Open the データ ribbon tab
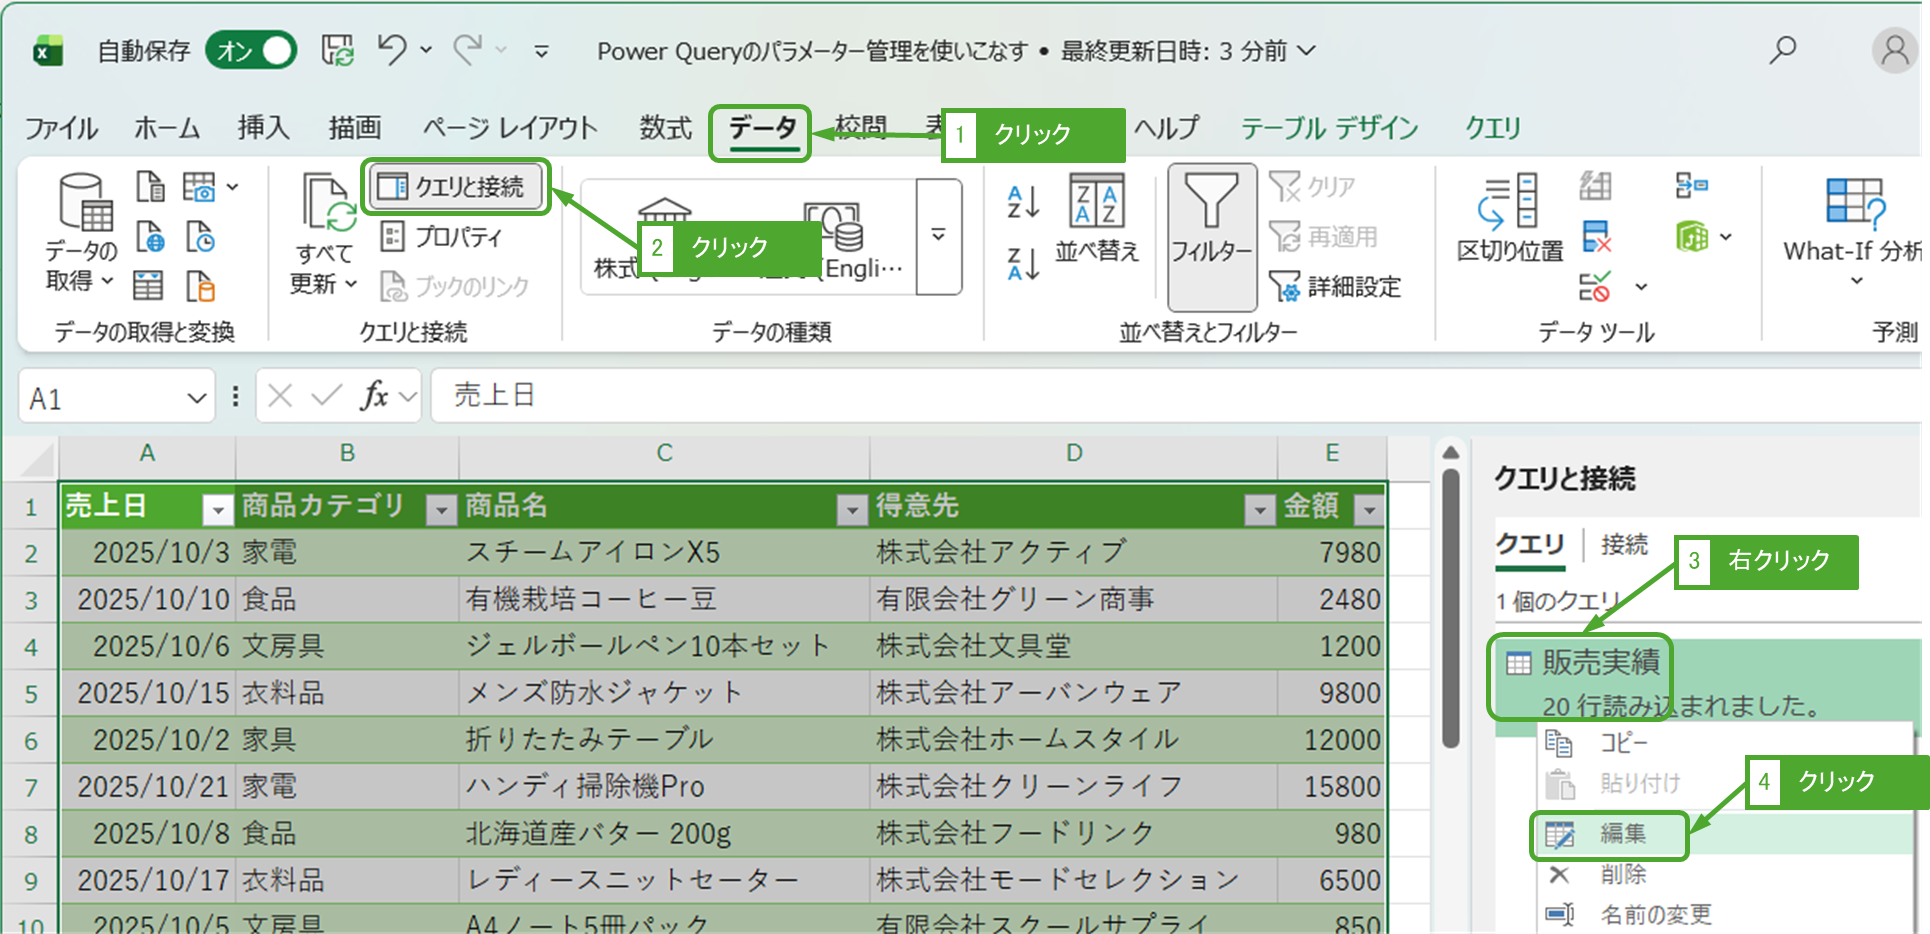Image resolution: width=1930 pixels, height=934 pixels. pos(761,130)
